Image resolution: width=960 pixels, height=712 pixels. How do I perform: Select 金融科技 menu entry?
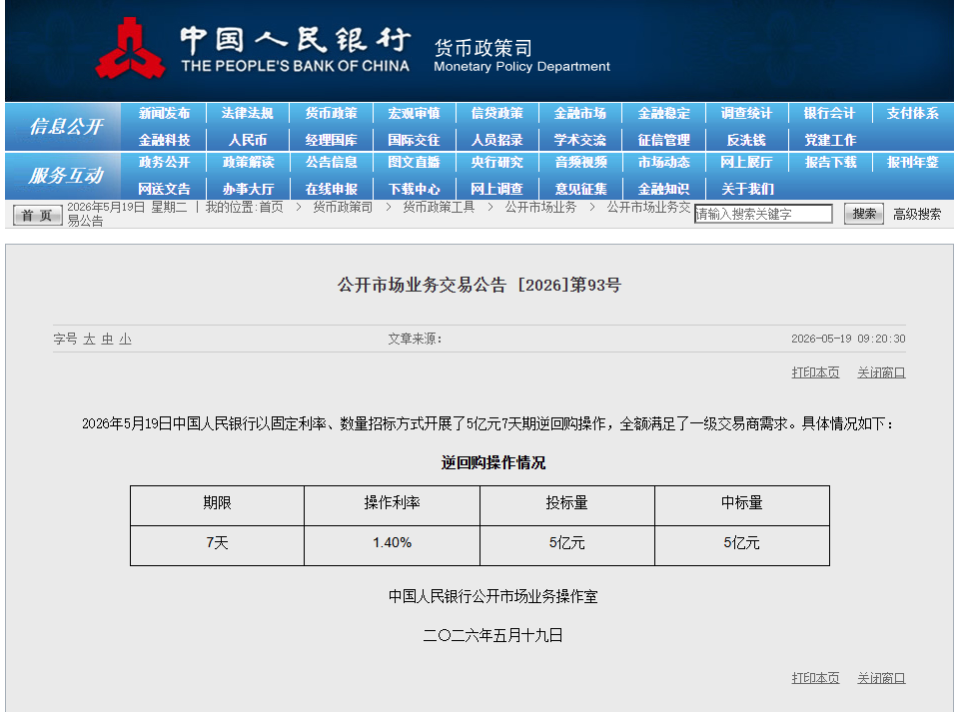pyautogui.click(x=164, y=140)
